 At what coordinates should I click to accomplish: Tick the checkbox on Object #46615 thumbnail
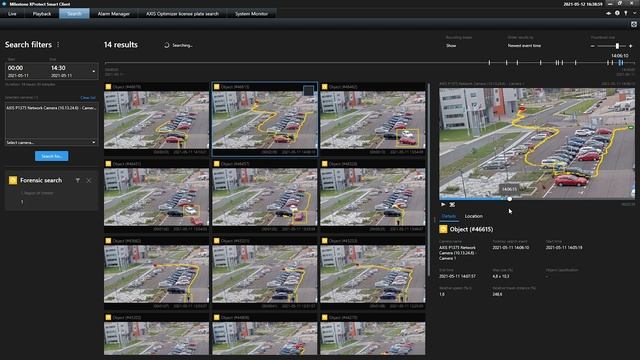click(309, 90)
